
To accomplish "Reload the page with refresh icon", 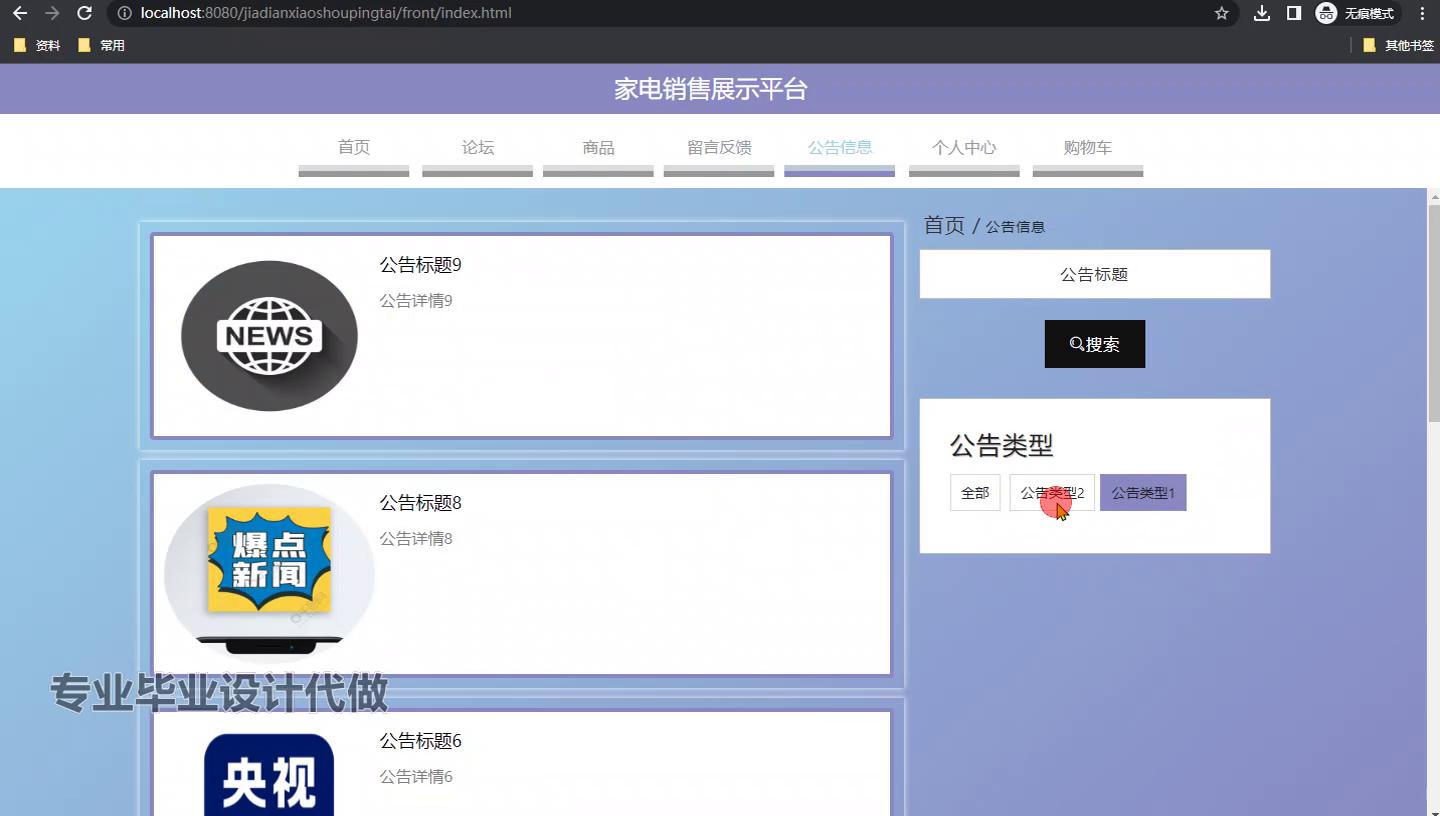I will click(x=85, y=13).
